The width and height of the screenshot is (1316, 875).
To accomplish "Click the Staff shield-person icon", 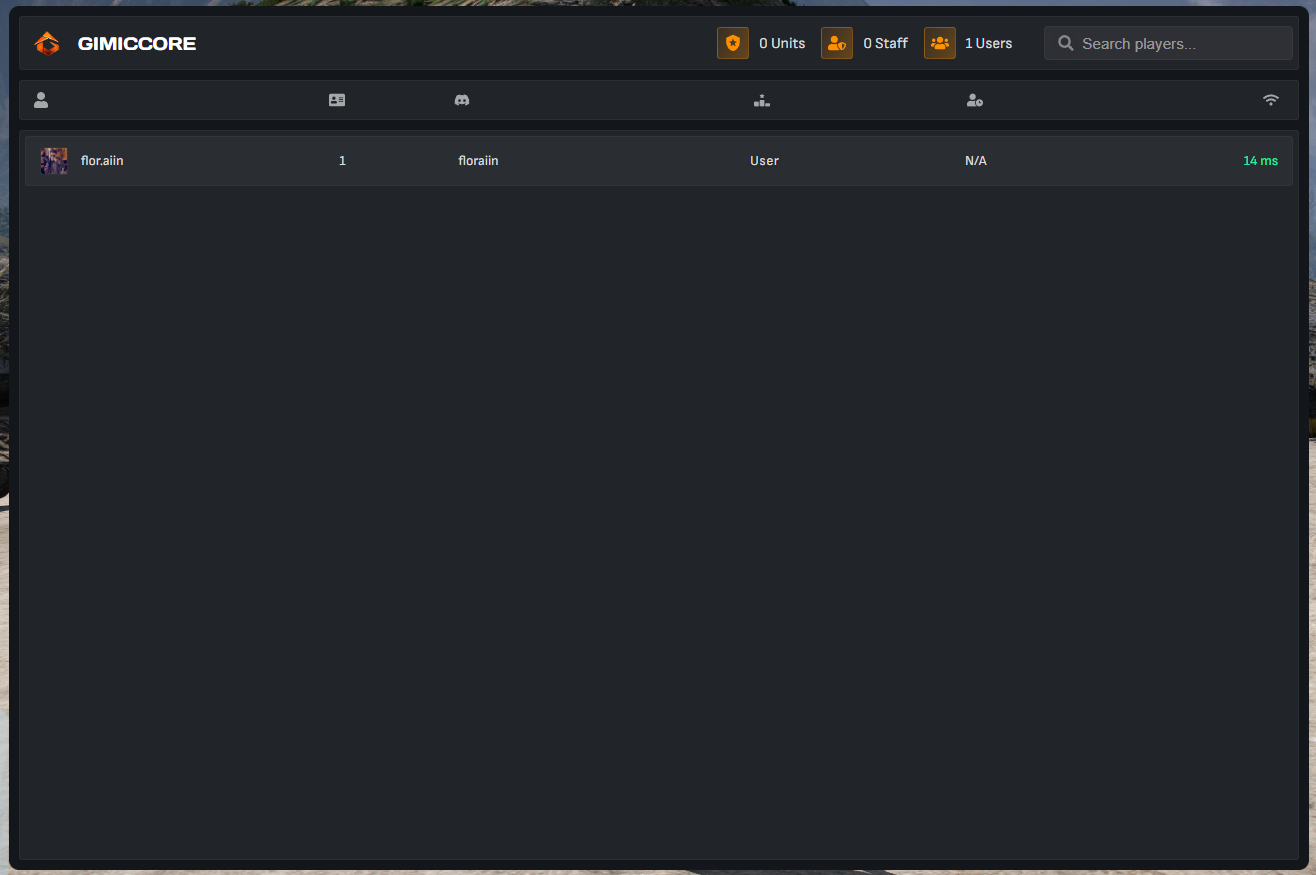I will [x=837, y=43].
